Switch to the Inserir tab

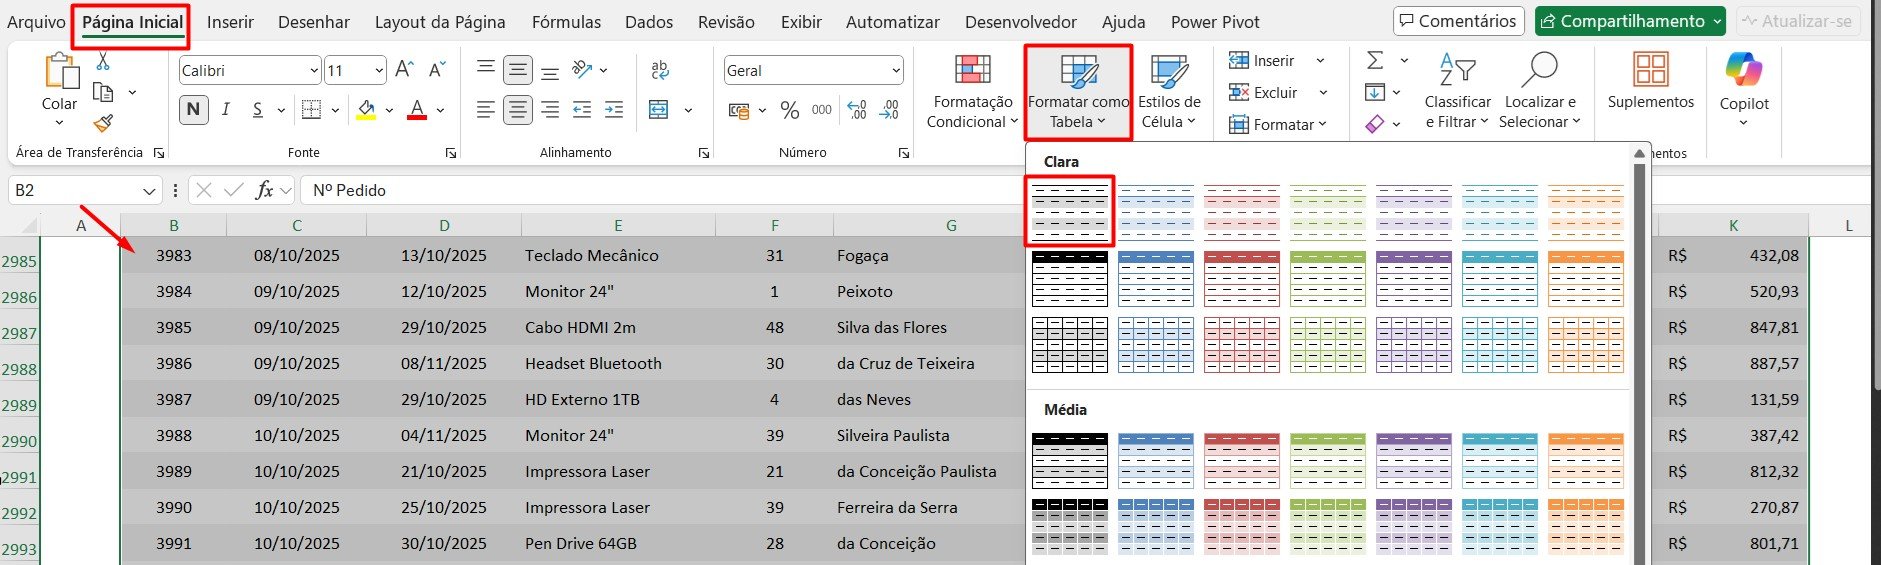(x=230, y=22)
